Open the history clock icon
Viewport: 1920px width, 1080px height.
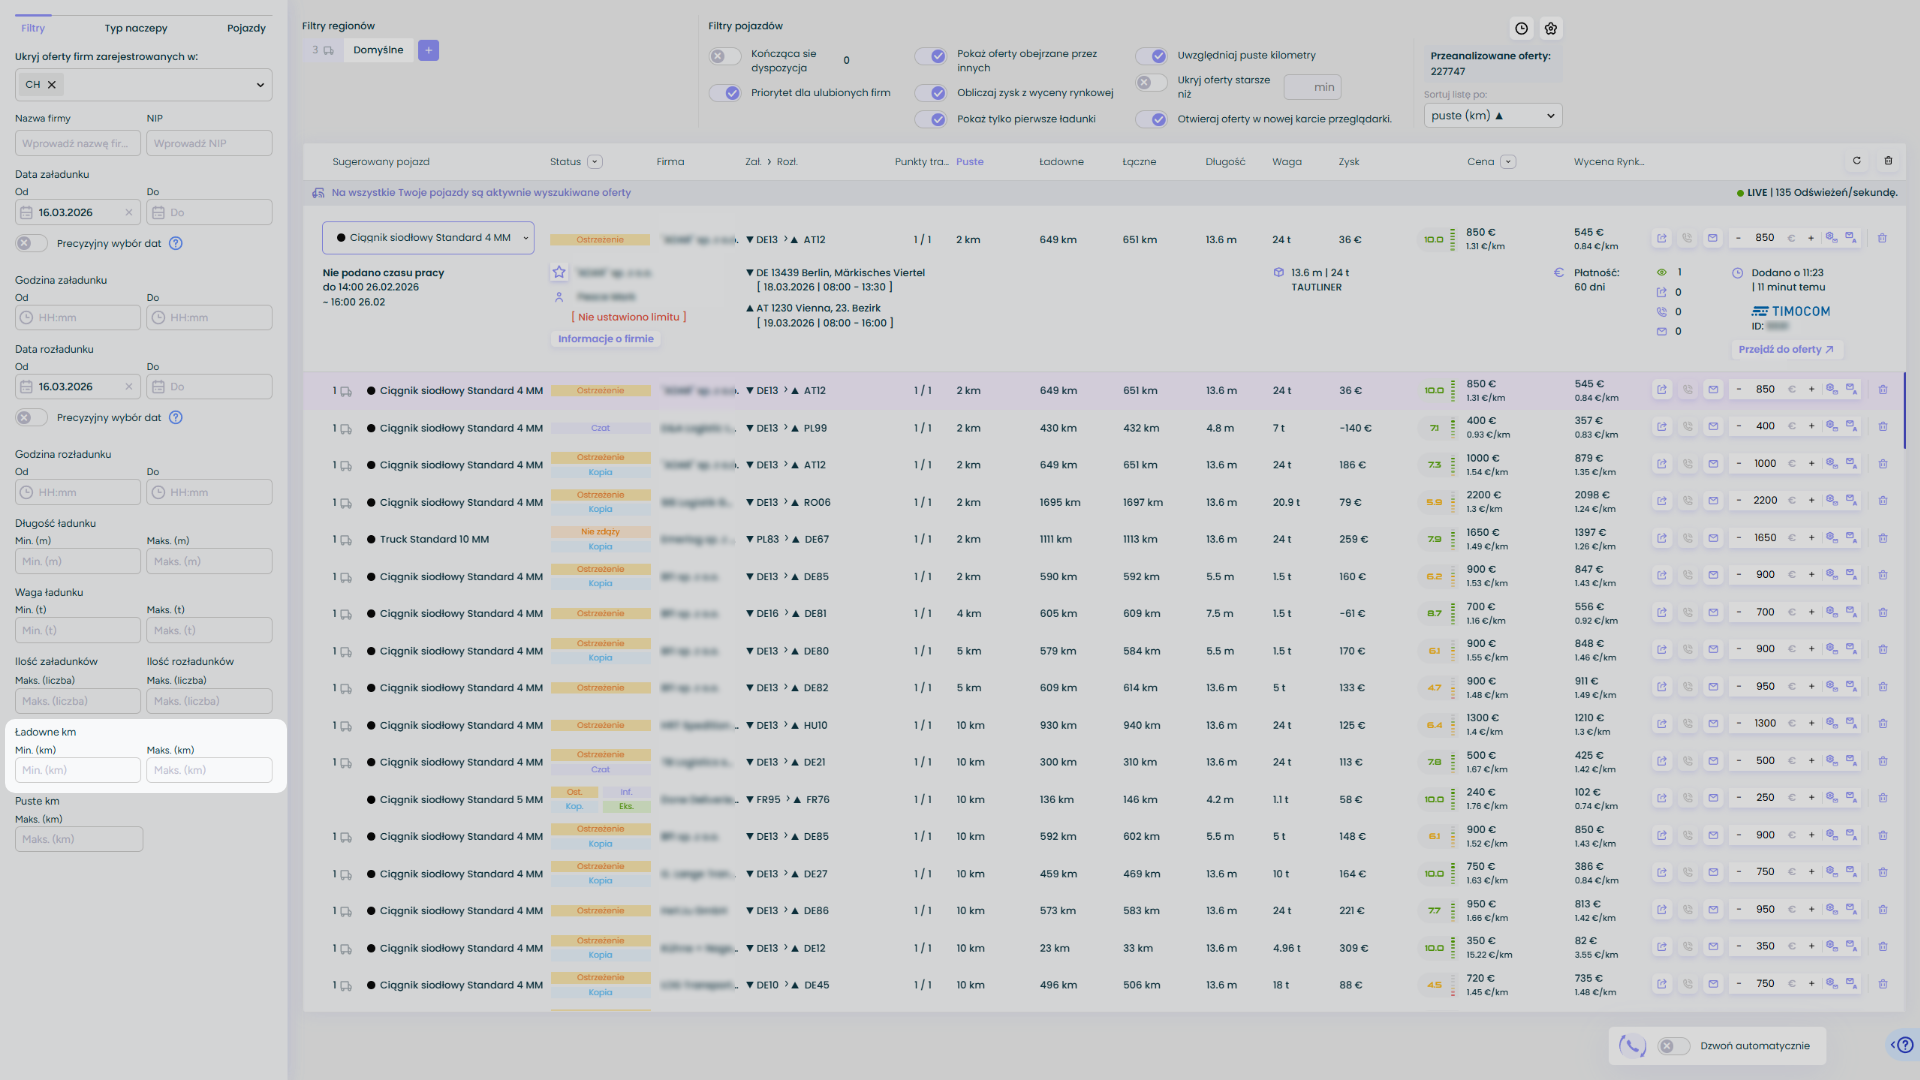tap(1521, 29)
